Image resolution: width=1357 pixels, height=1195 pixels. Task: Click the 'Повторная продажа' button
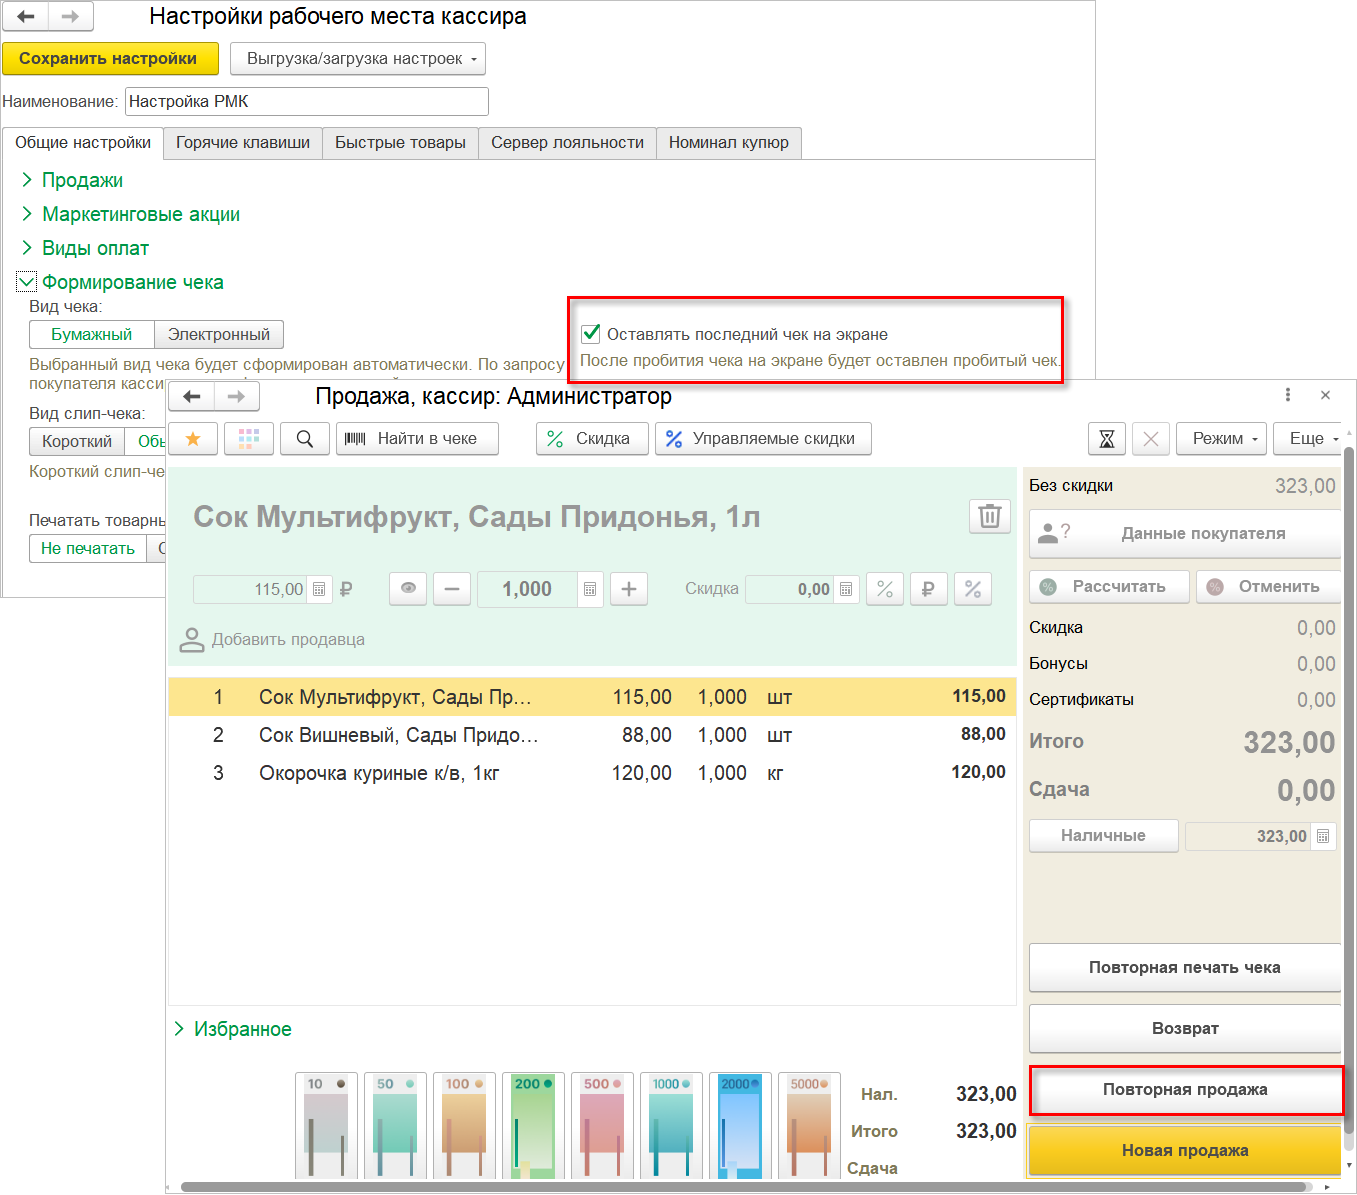click(x=1185, y=1089)
